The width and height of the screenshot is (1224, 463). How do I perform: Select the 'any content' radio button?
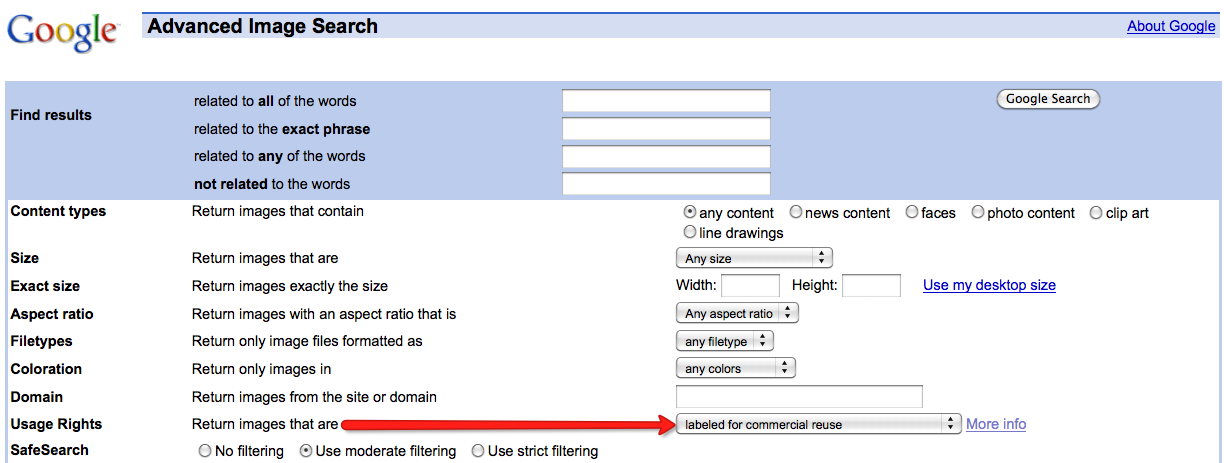click(x=690, y=212)
